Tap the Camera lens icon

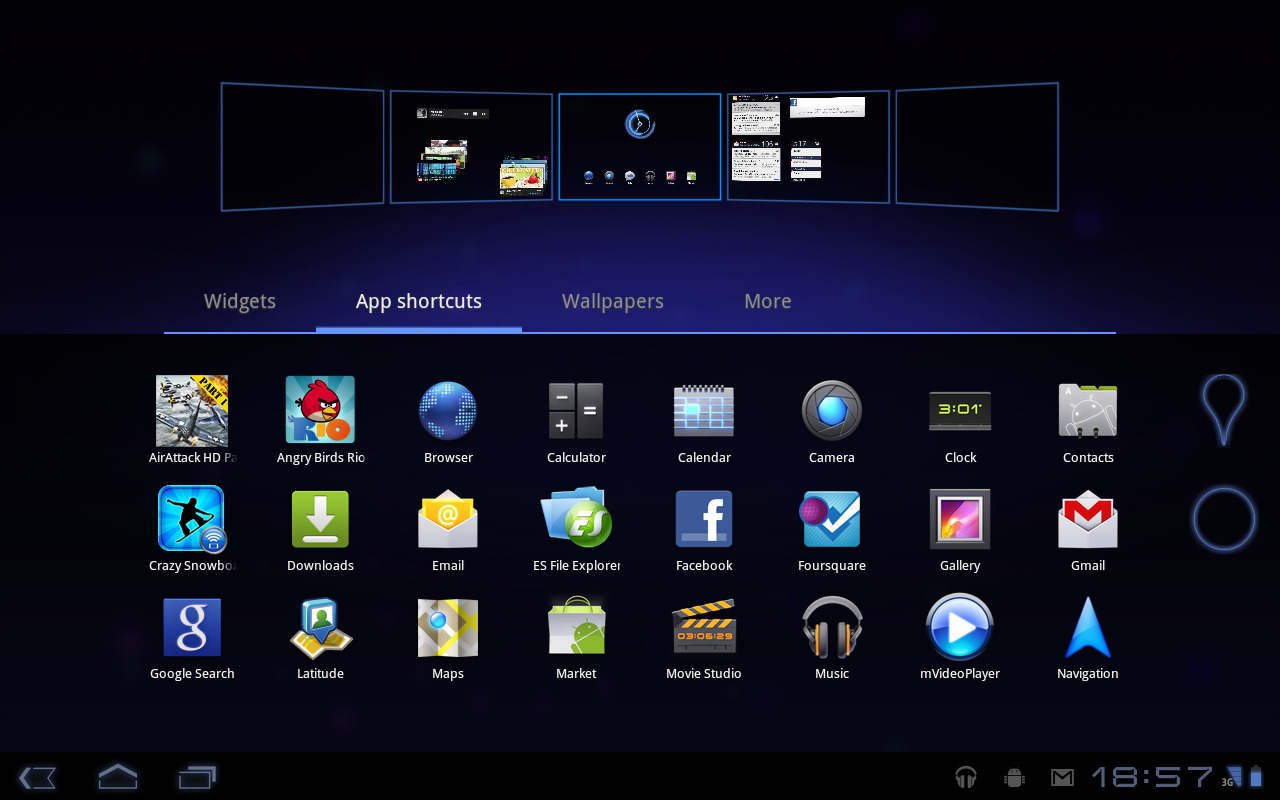832,410
